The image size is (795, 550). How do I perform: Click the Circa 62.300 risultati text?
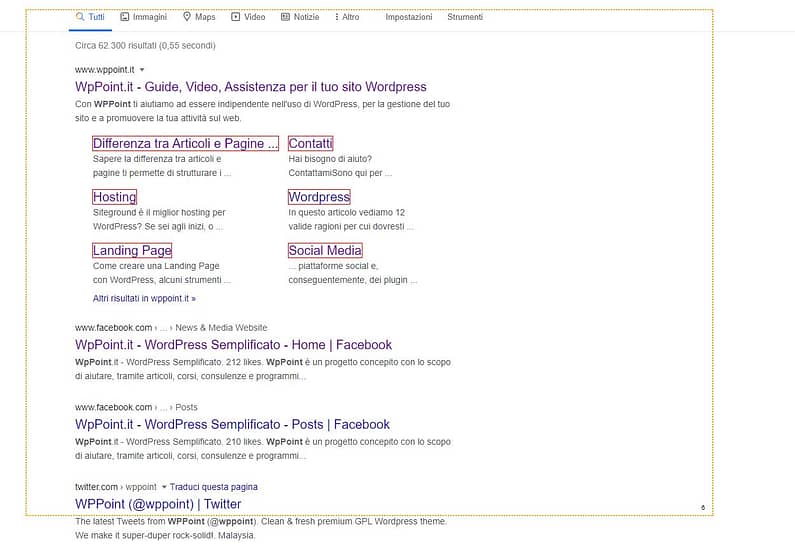click(145, 46)
